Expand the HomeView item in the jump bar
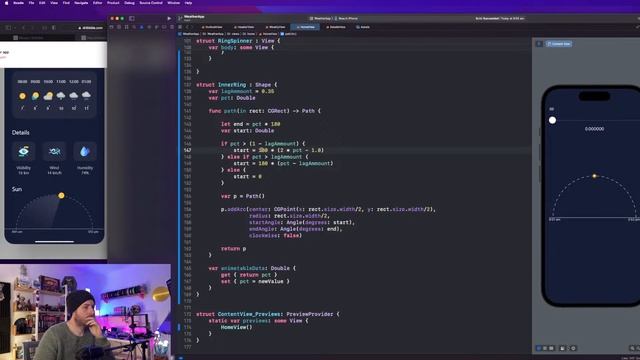The image size is (640, 360). (x=269, y=34)
